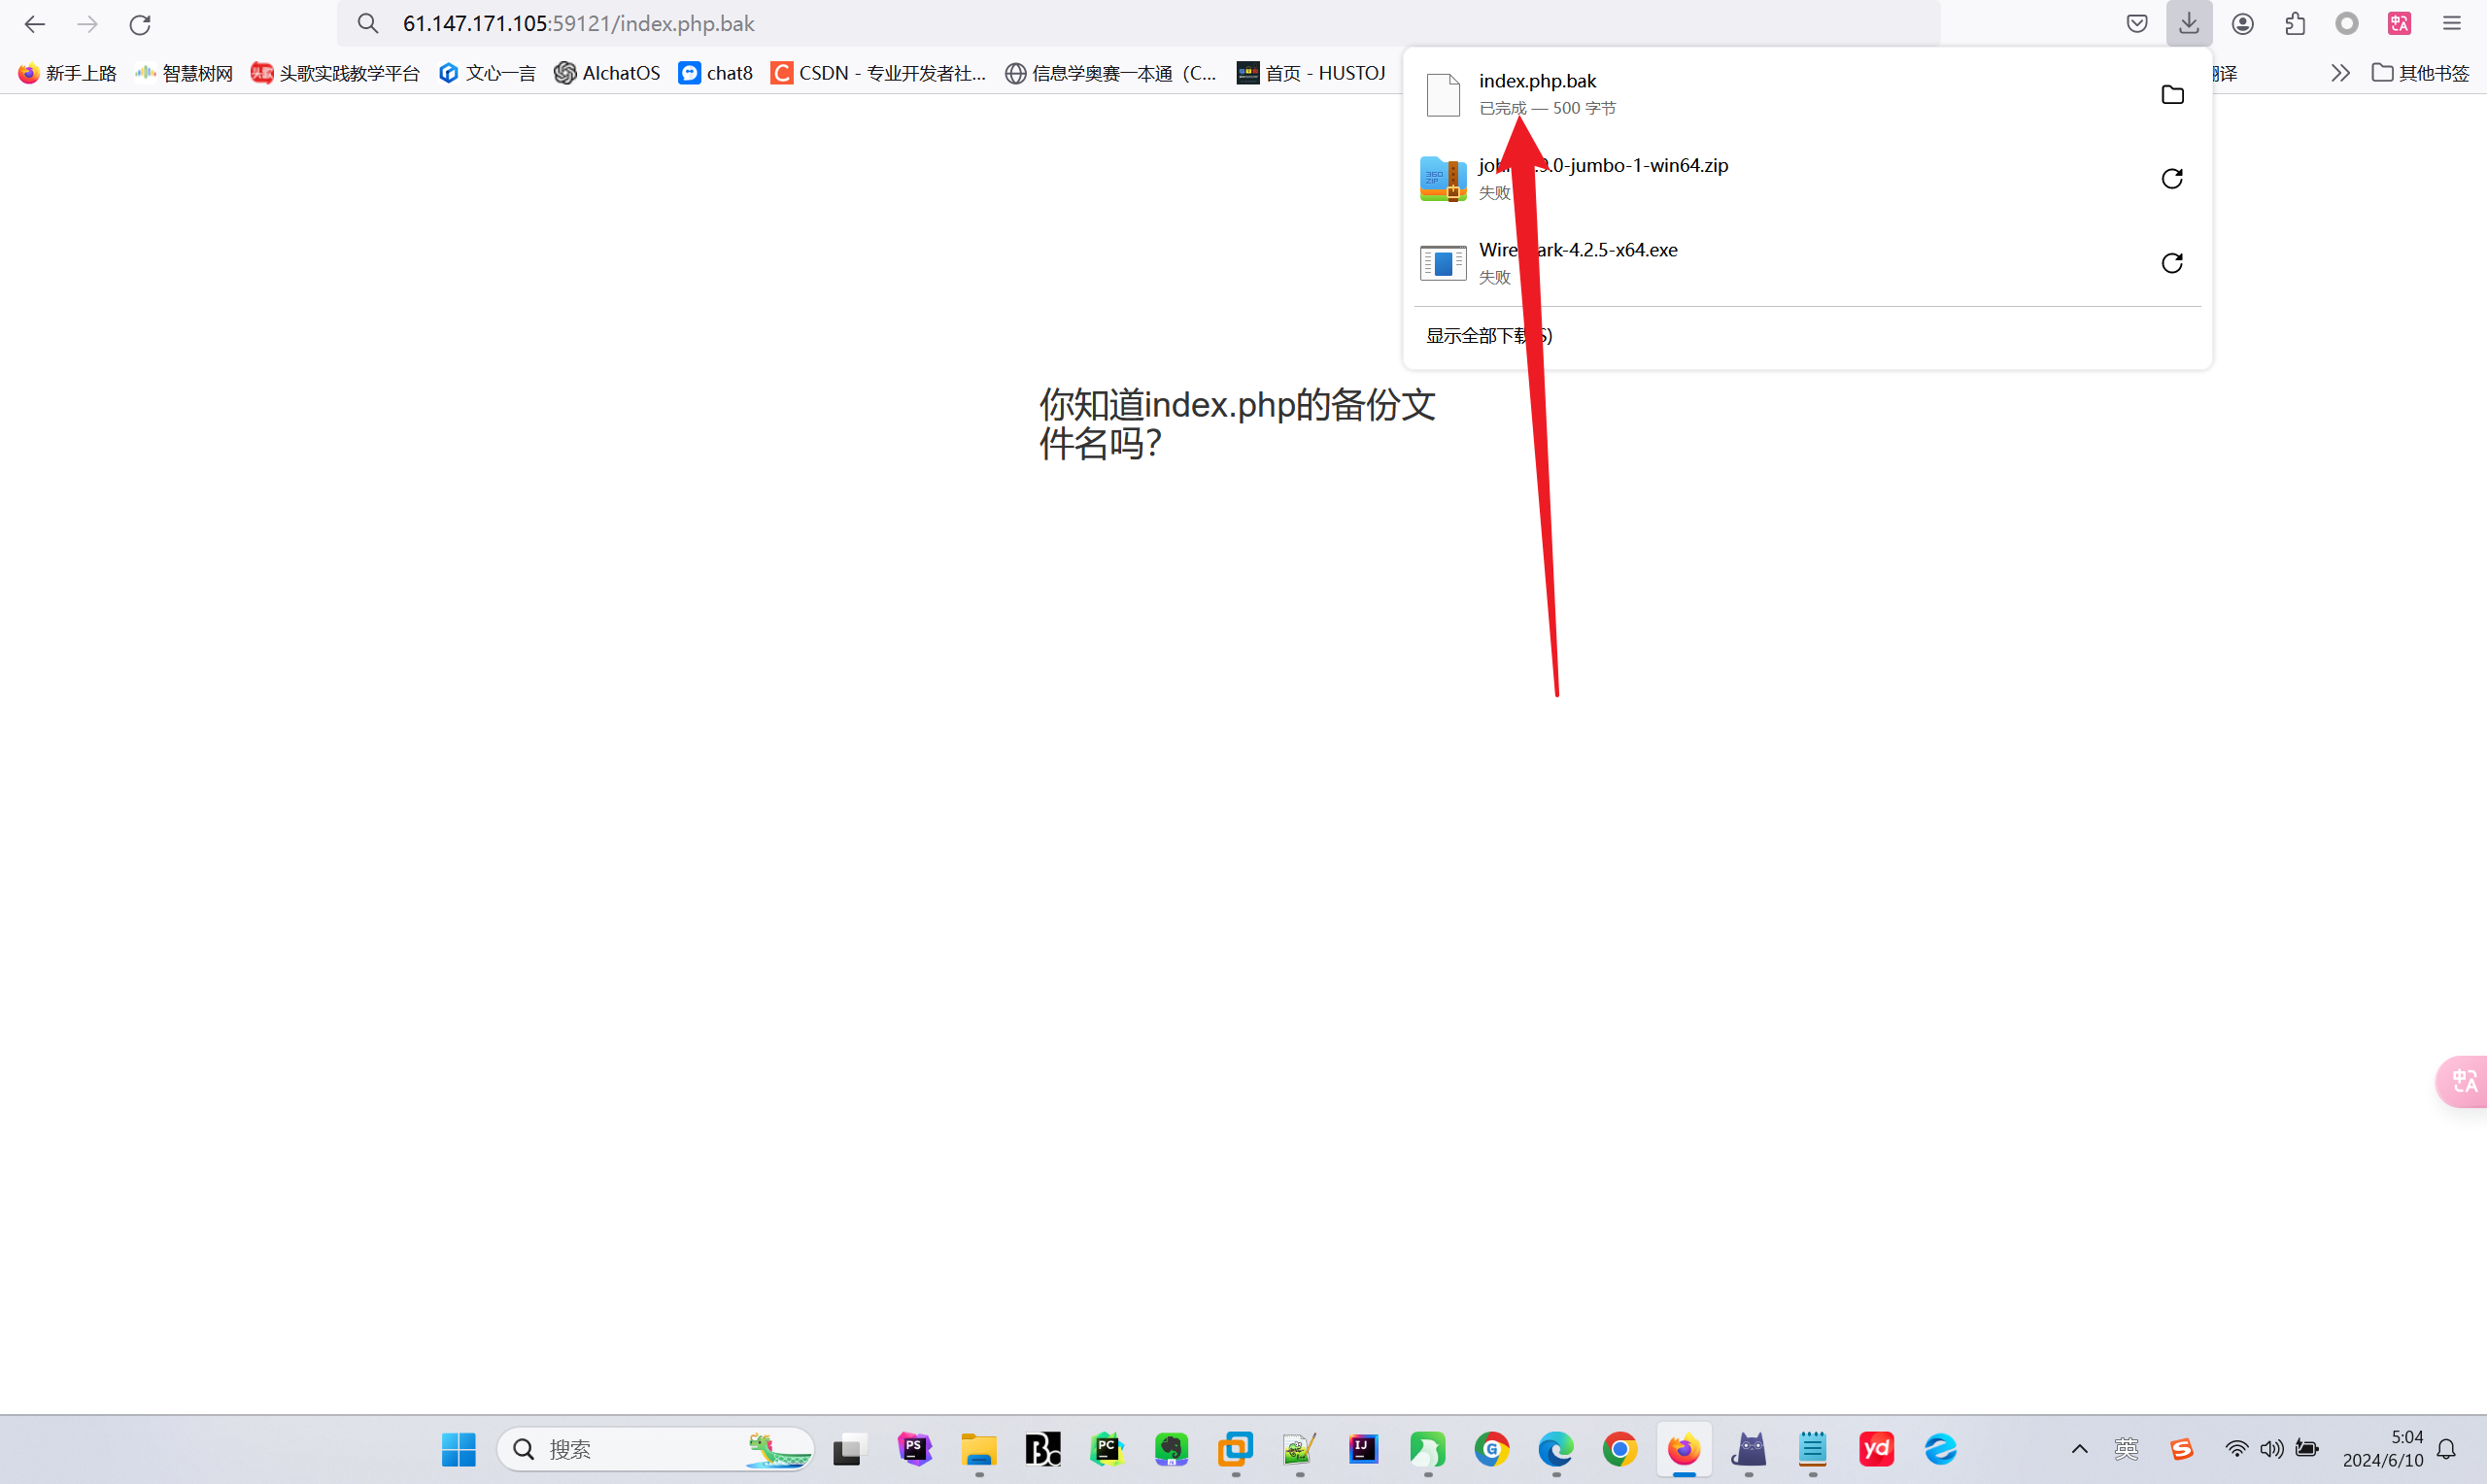Image resolution: width=2487 pixels, height=1484 pixels.
Task: Open the browser download panel icon
Action: click(2189, 23)
